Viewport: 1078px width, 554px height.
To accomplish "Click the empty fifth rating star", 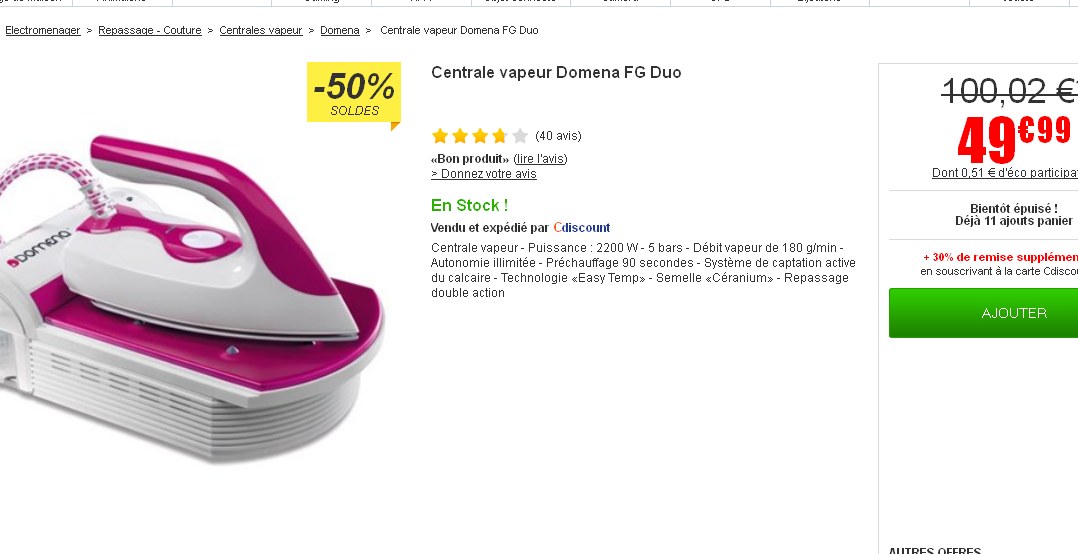I will (x=520, y=136).
